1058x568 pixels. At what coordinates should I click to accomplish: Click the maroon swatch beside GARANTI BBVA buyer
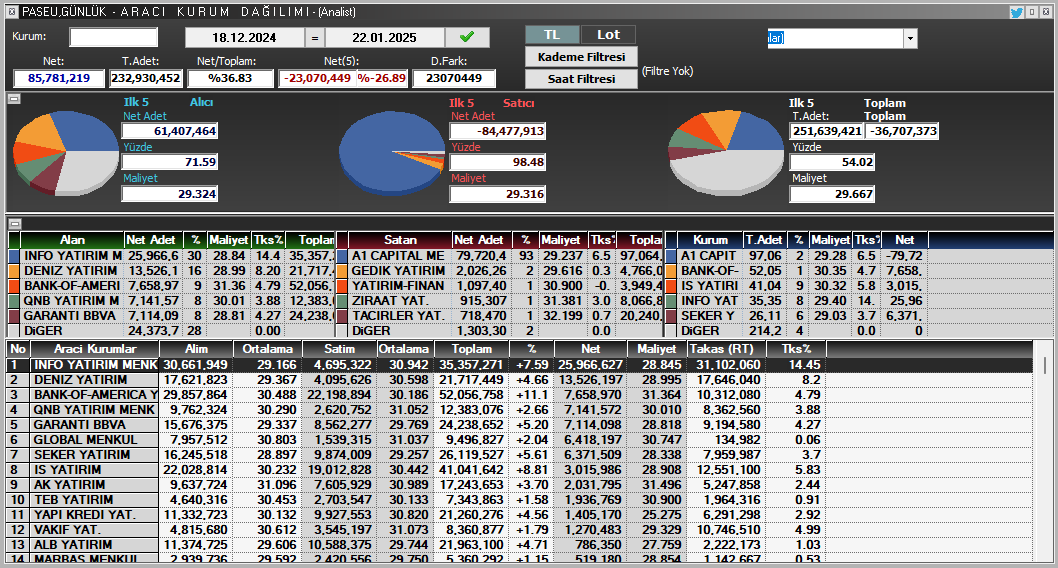[x=14, y=316]
